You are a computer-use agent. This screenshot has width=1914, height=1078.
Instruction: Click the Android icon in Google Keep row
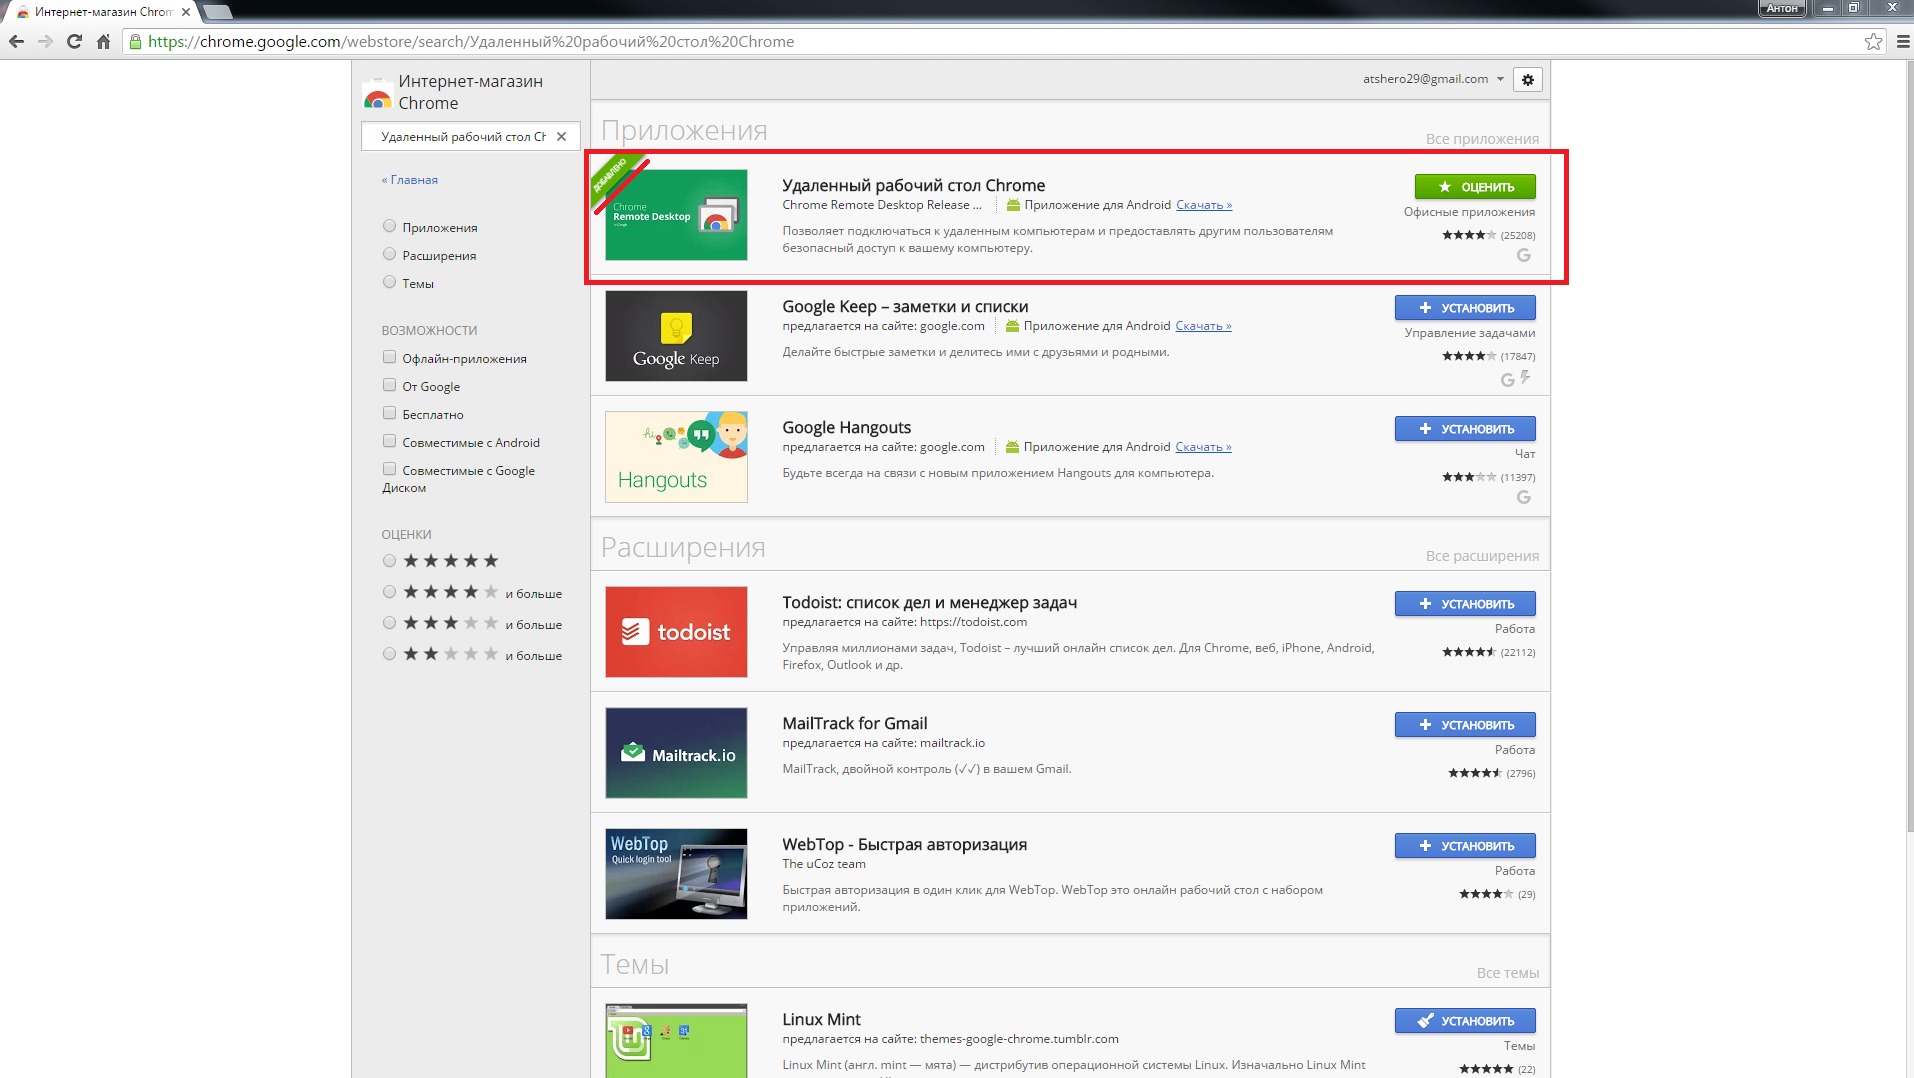(x=1012, y=326)
